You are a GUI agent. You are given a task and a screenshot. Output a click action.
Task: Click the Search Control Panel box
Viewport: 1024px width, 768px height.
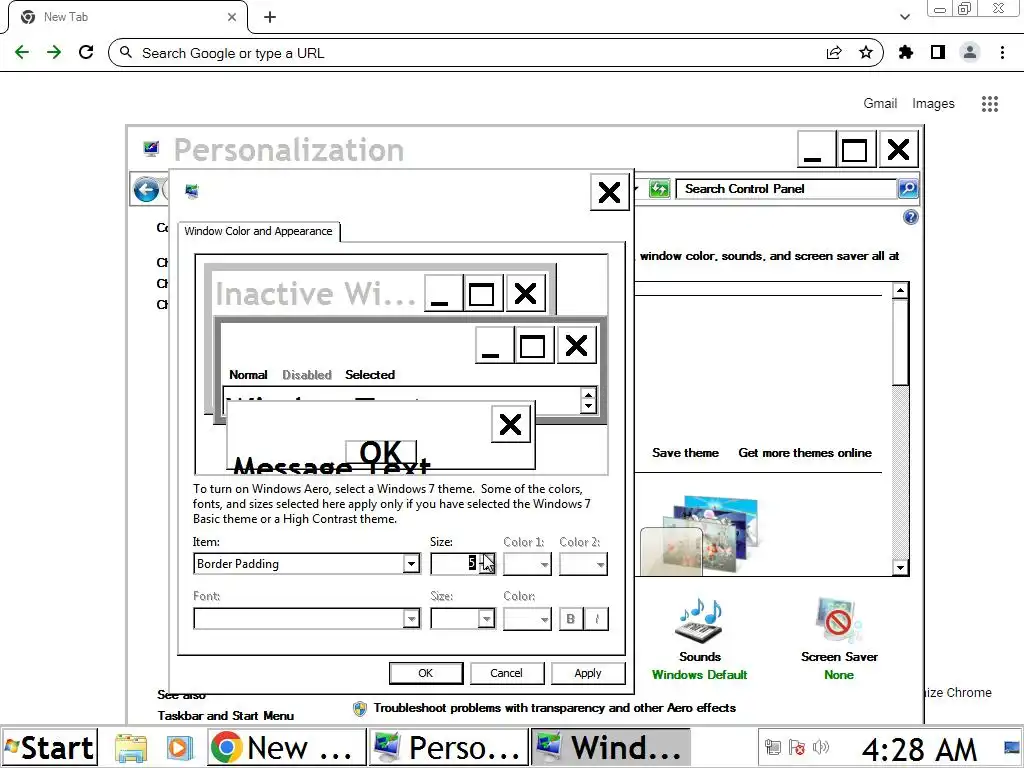pos(786,189)
